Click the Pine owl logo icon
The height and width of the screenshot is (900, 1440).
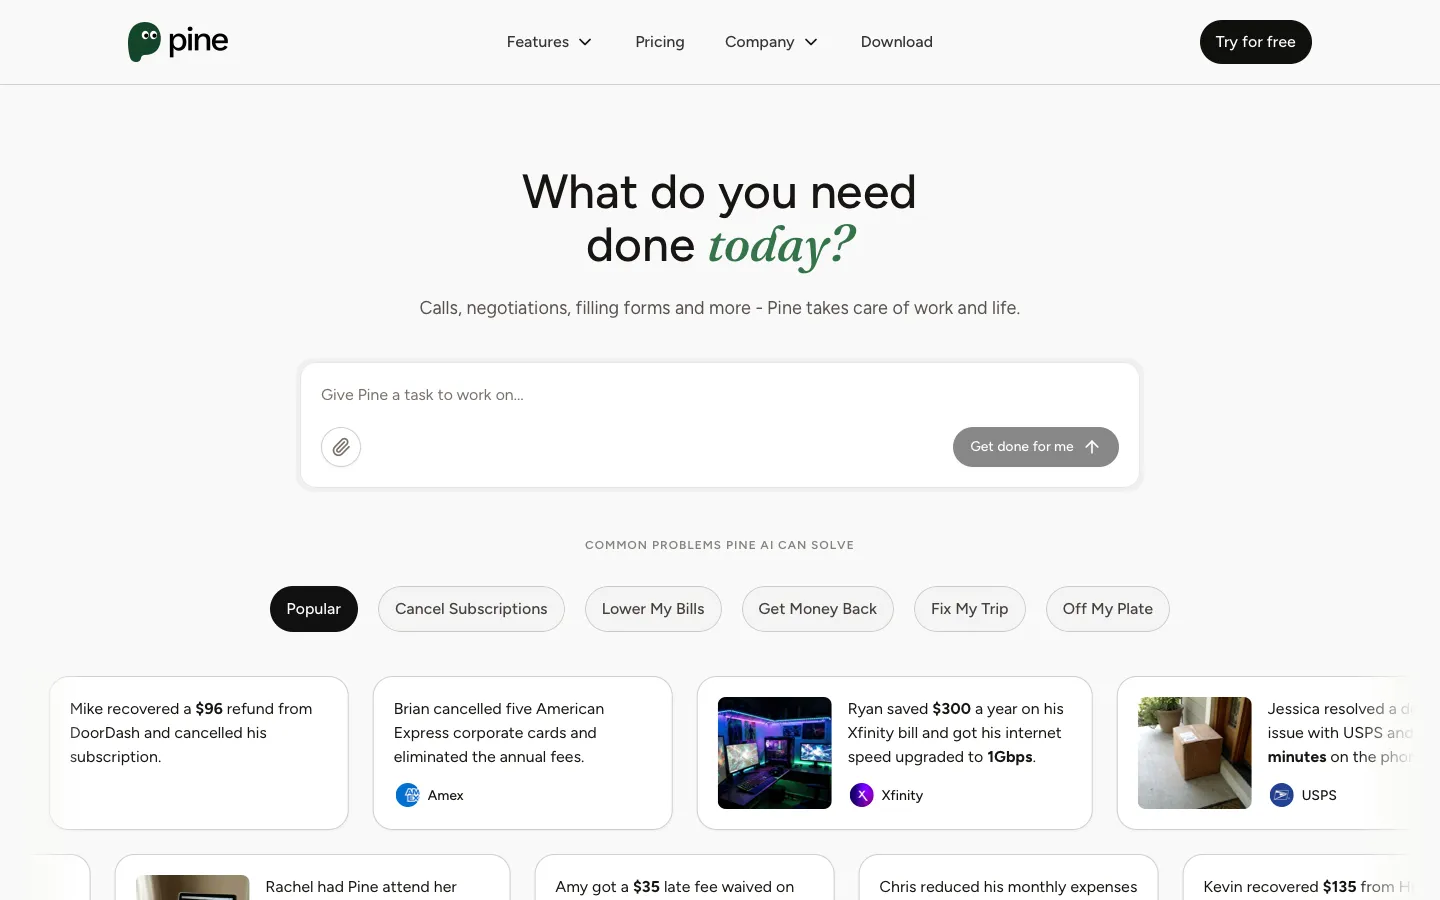click(144, 42)
